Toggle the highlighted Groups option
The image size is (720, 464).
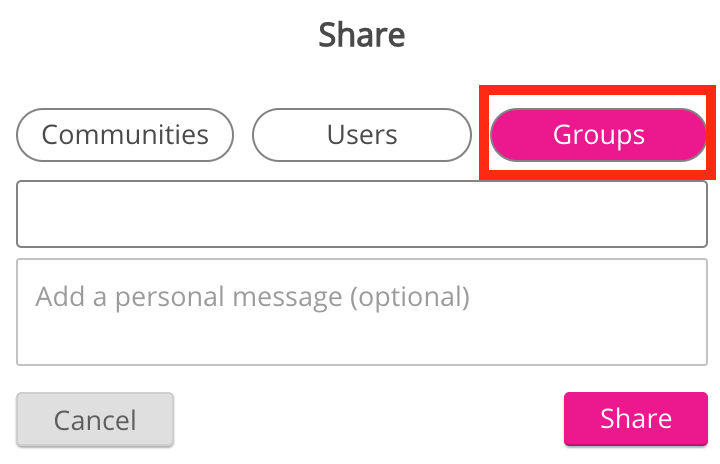[598, 135]
